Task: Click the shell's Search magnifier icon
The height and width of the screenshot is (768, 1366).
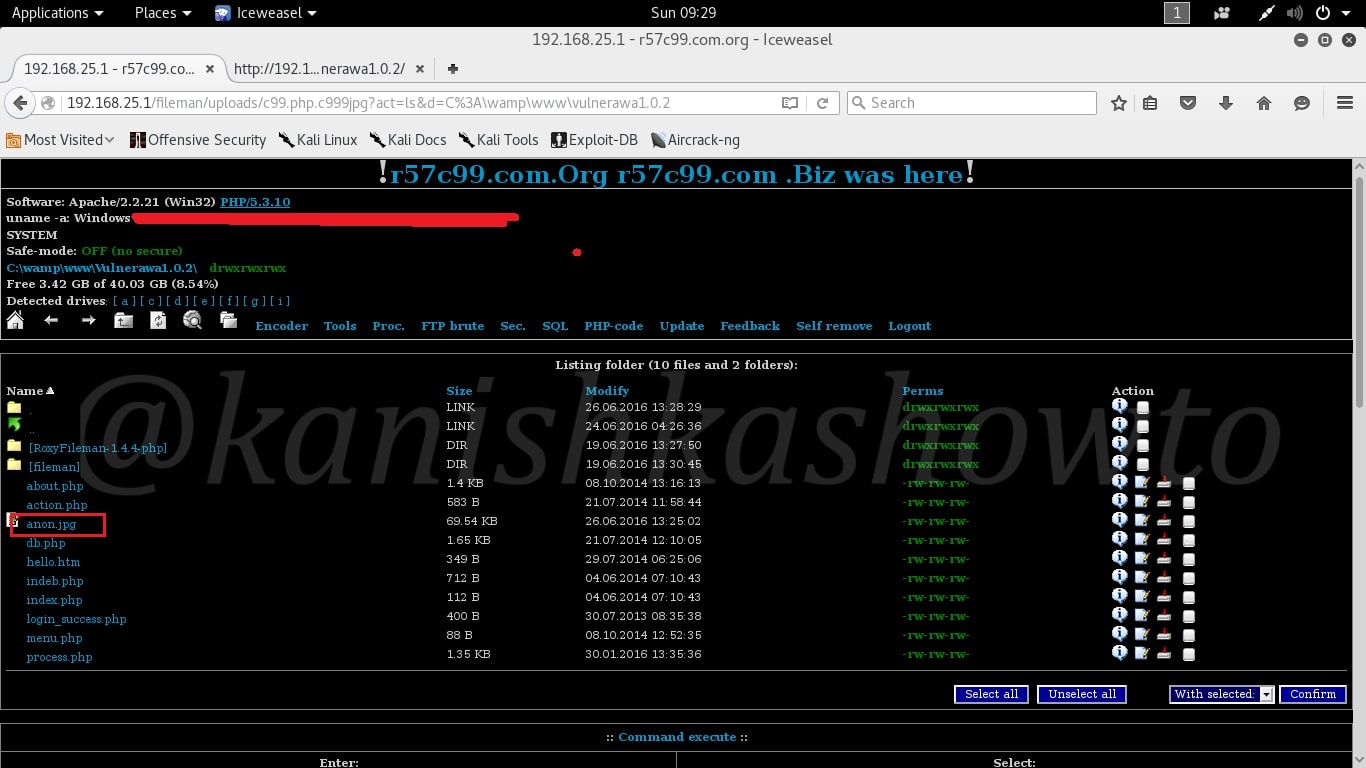Action: [192, 320]
